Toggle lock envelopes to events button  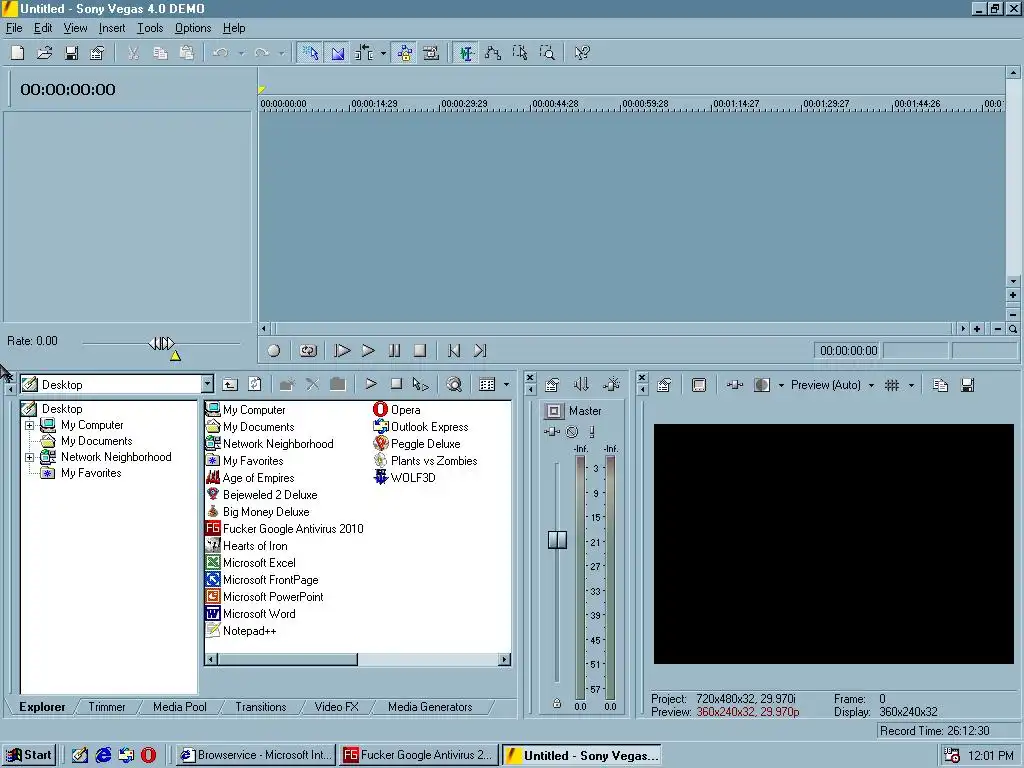405,53
